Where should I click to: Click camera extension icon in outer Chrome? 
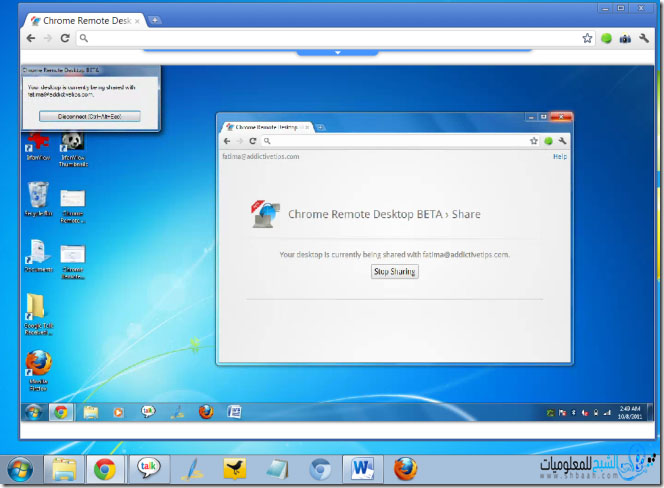click(x=625, y=39)
